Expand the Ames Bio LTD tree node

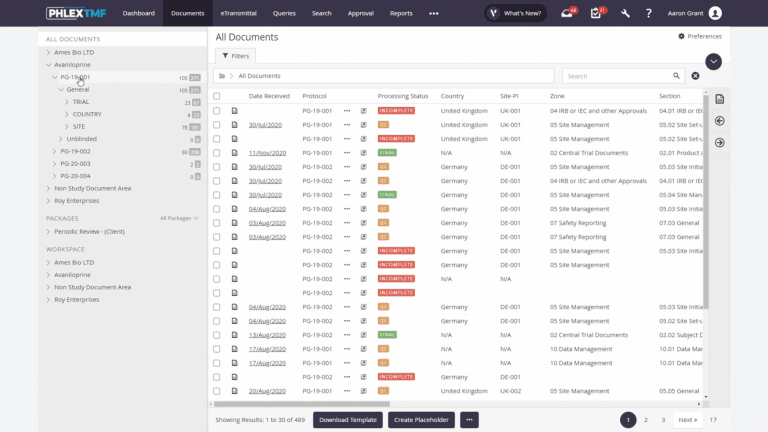(48, 52)
